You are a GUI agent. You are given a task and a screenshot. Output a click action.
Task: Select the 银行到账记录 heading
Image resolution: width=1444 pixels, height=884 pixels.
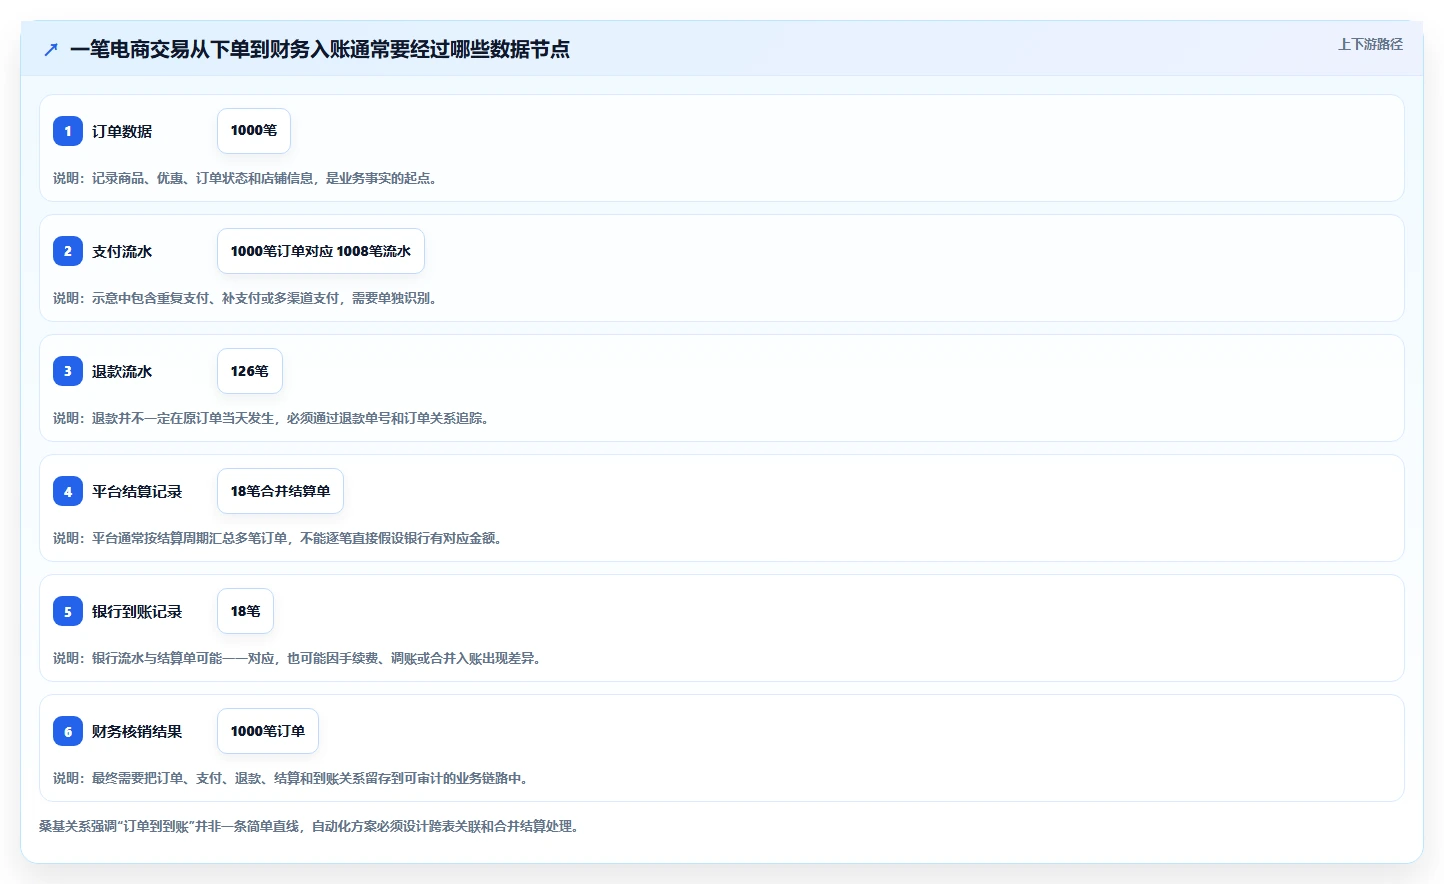137,611
